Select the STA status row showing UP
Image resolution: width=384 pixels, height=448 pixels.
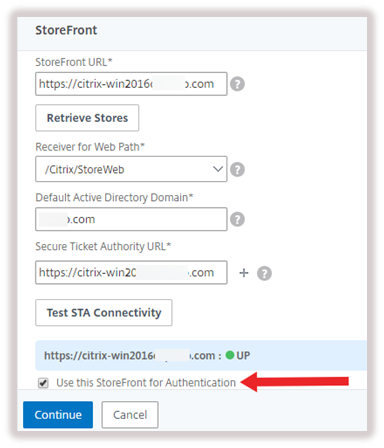click(x=201, y=355)
